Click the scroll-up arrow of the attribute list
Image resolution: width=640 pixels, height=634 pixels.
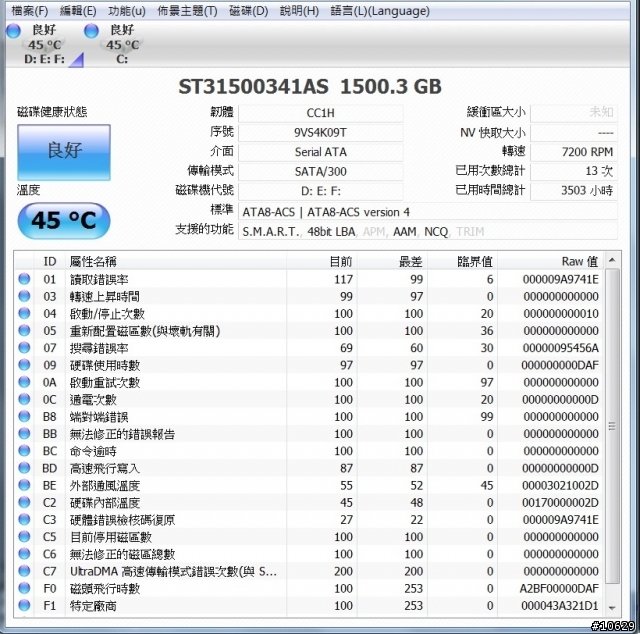pos(612,260)
